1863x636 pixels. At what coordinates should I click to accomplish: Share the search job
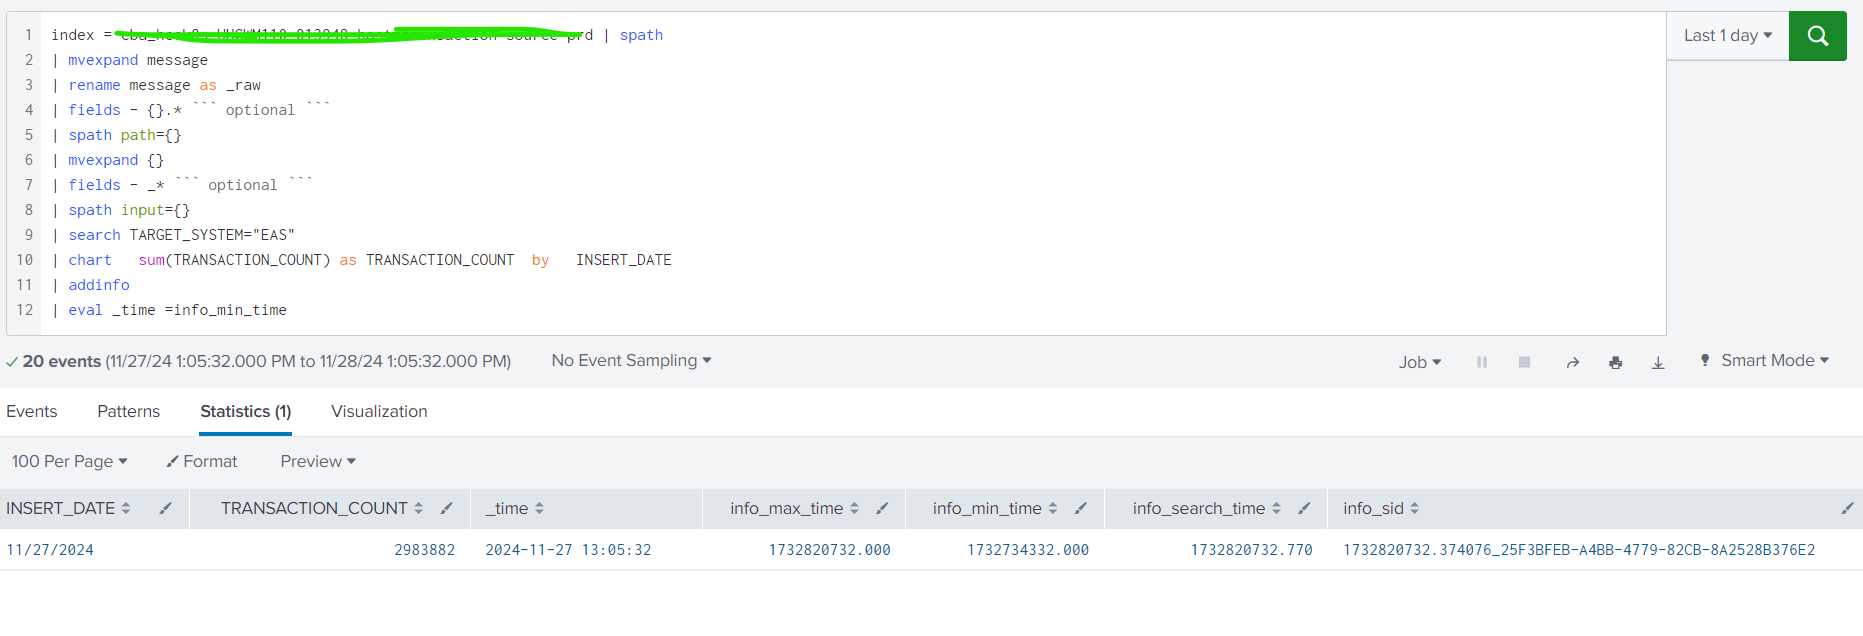[1573, 362]
